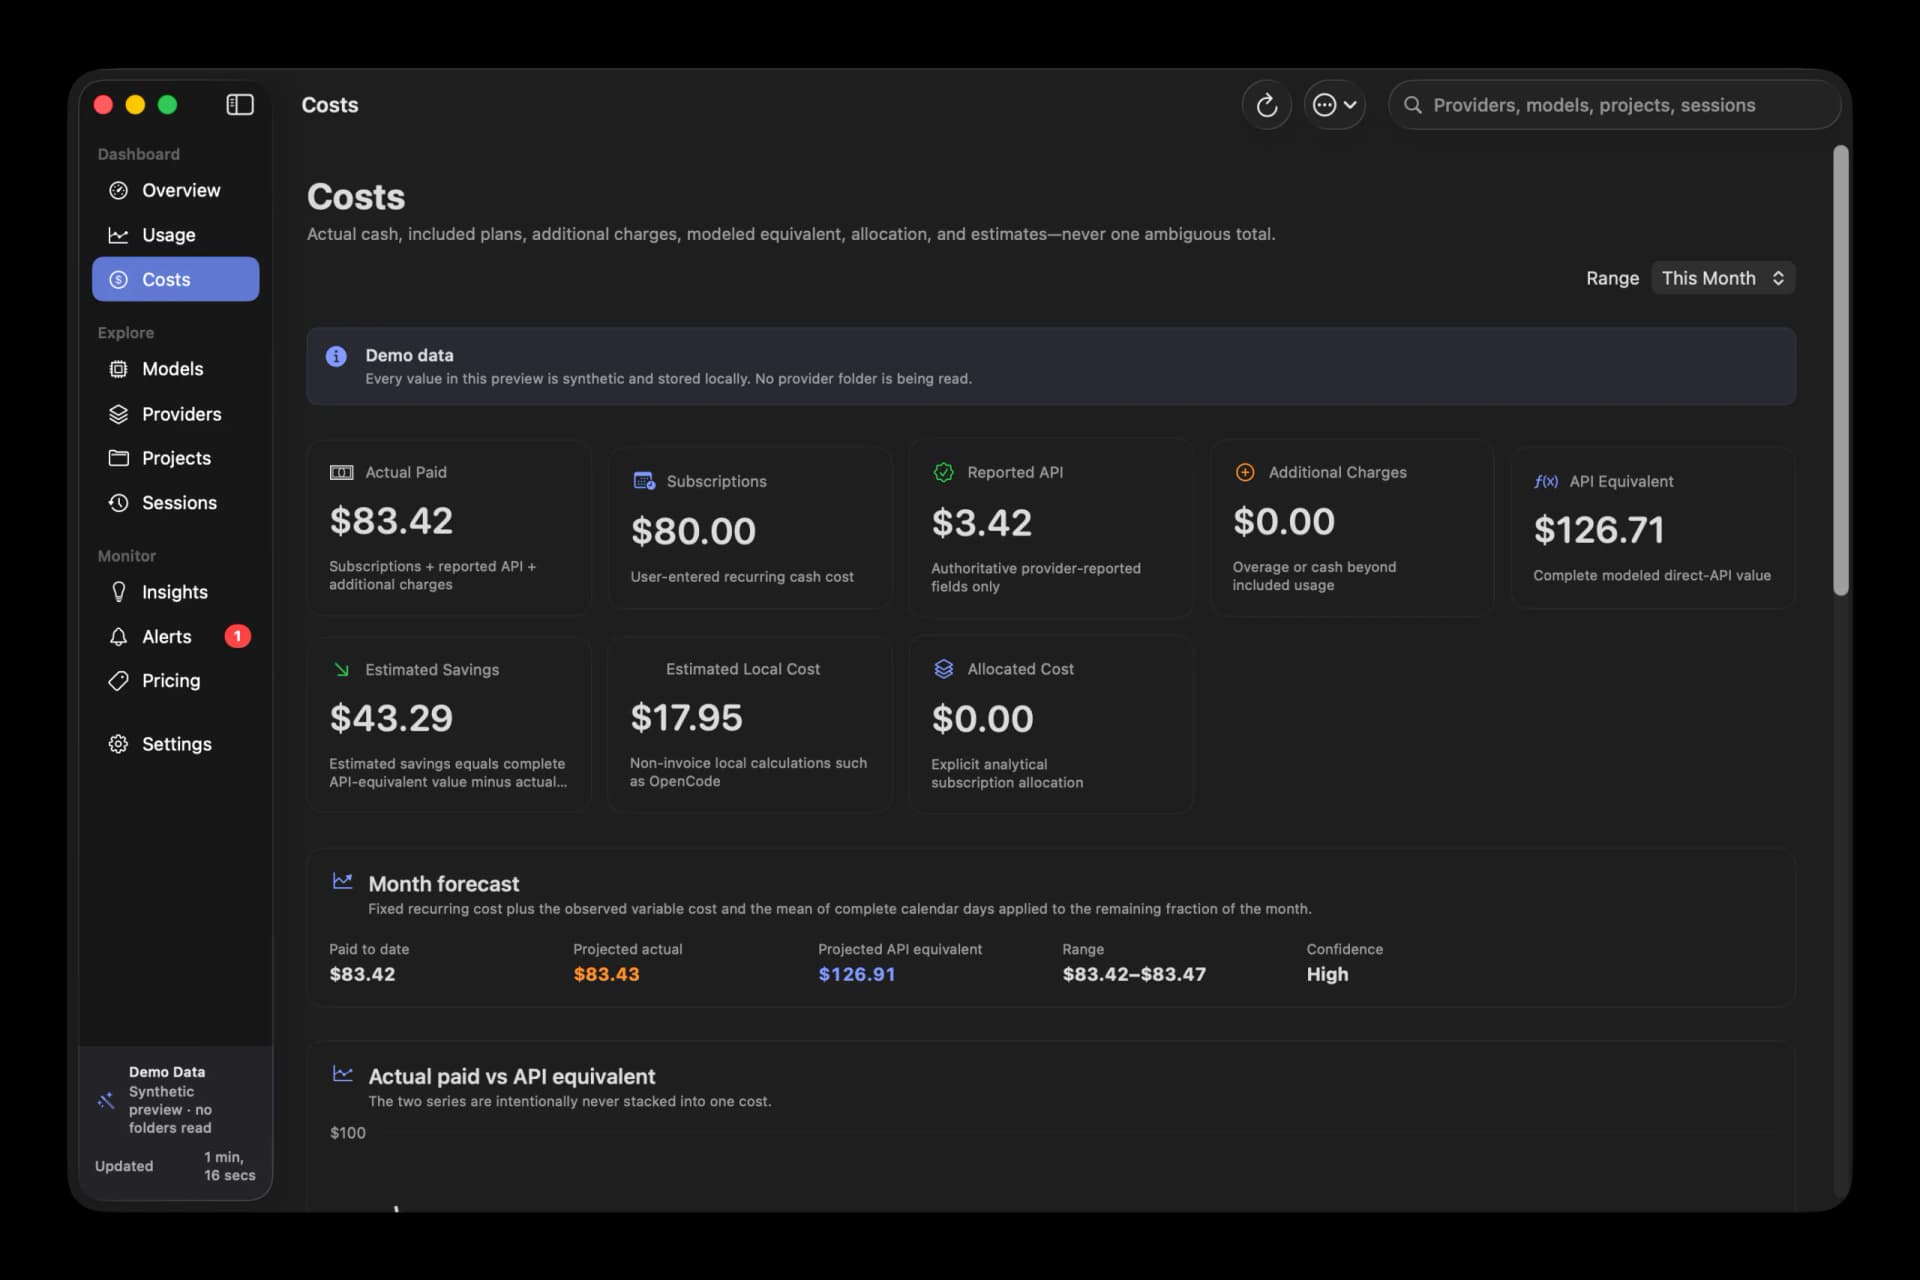Open the Models section
Viewport: 1920px width, 1280px height.
pyautogui.click(x=176, y=369)
